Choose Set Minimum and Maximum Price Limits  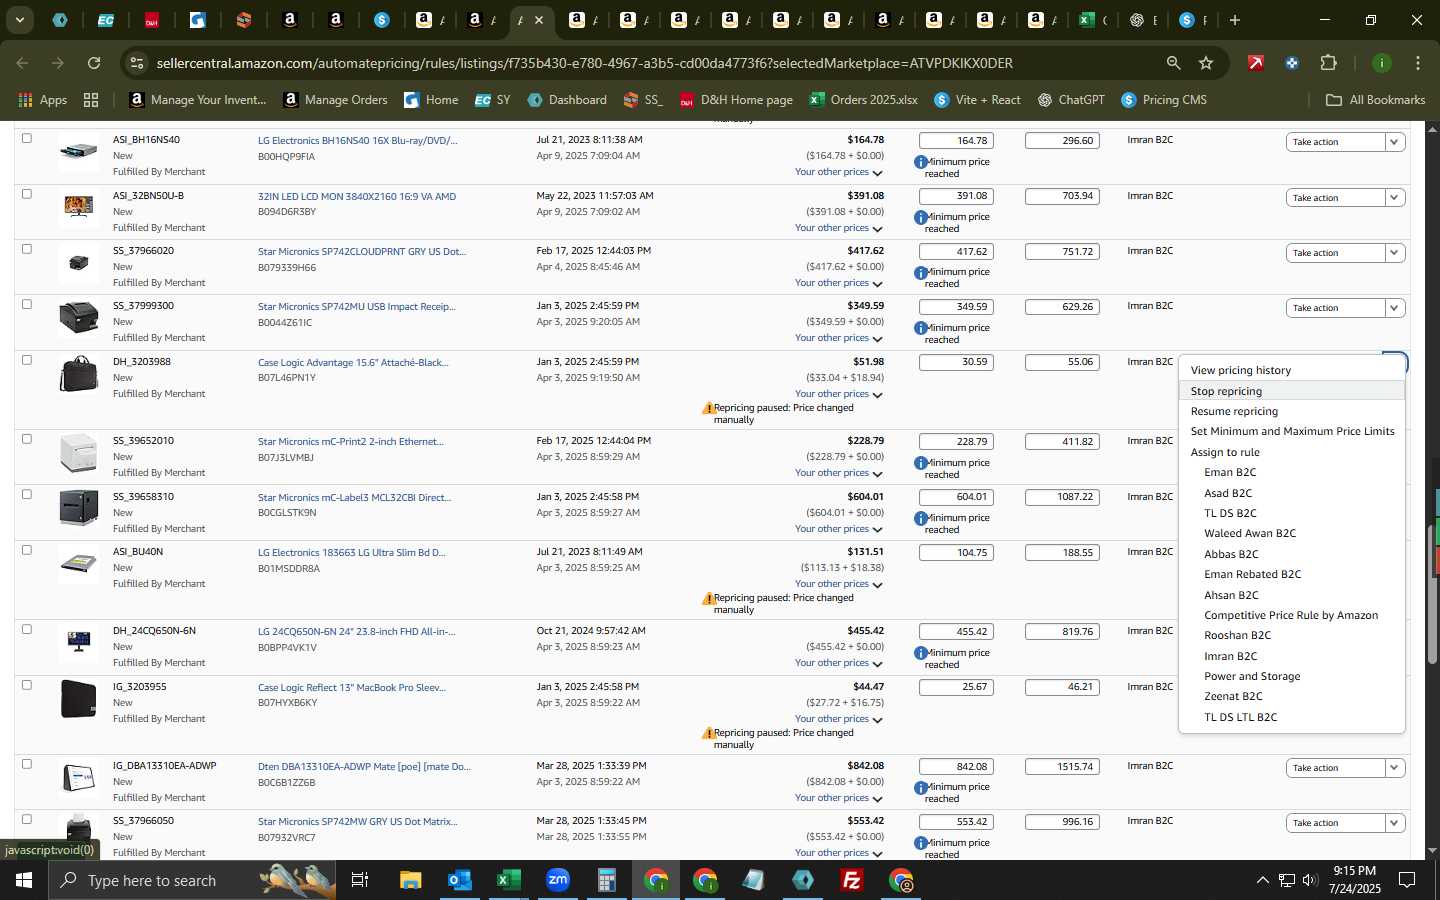pyautogui.click(x=1292, y=431)
